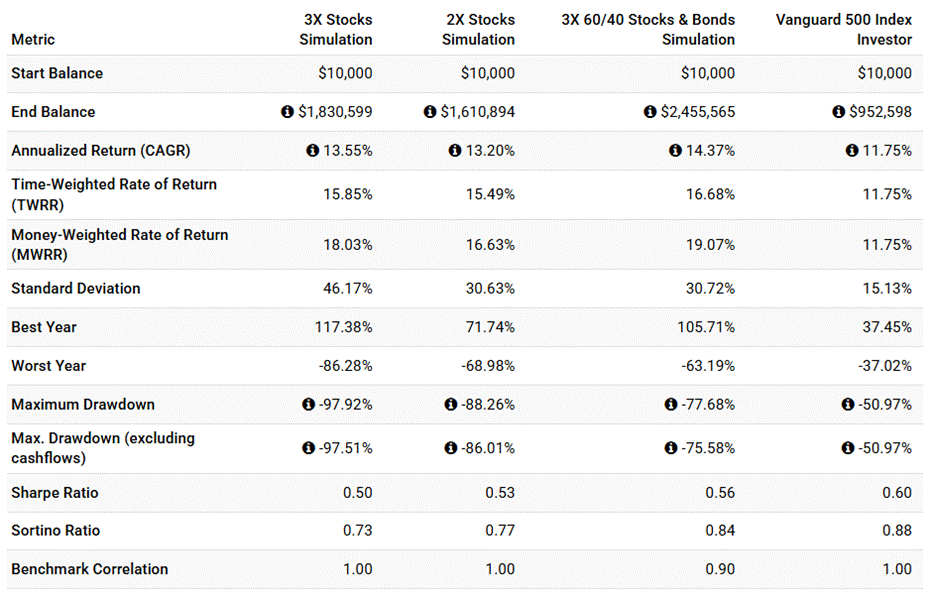The width and height of the screenshot is (936, 602).
Task: Select the 2X Stocks Simulation column header
Action: (479, 30)
